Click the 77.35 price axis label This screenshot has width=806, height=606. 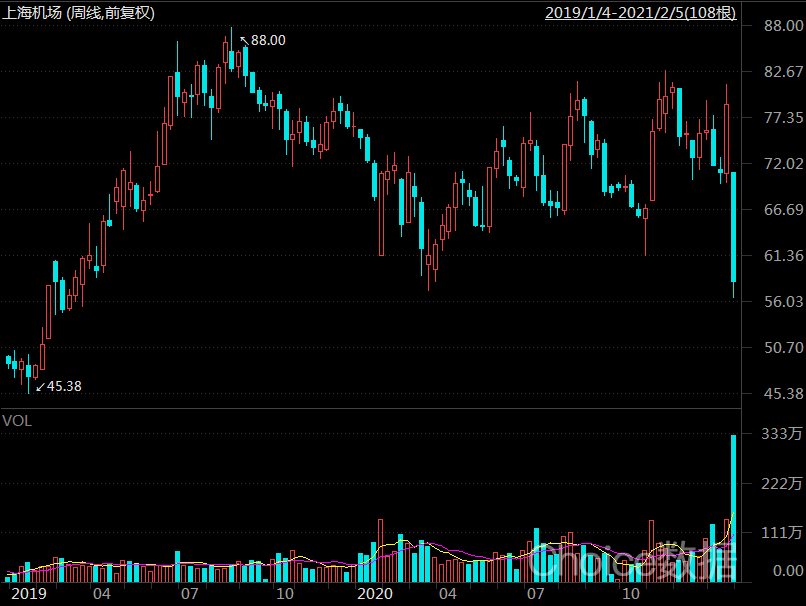coord(776,118)
